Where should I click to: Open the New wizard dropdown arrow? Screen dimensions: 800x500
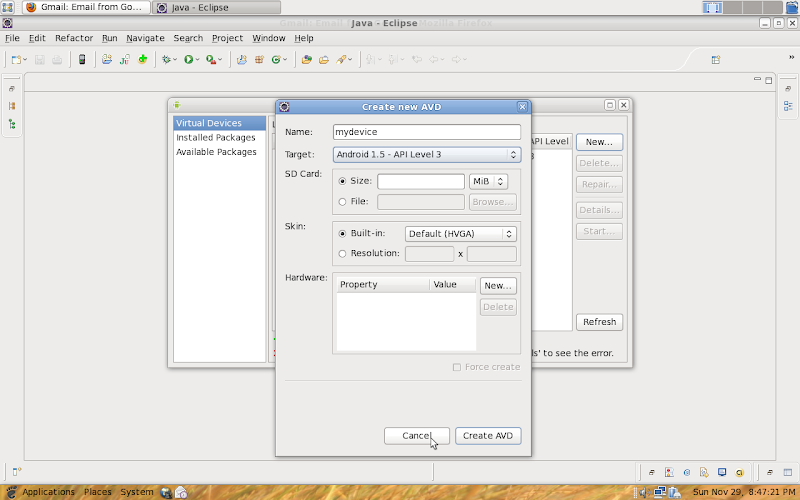coord(25,60)
